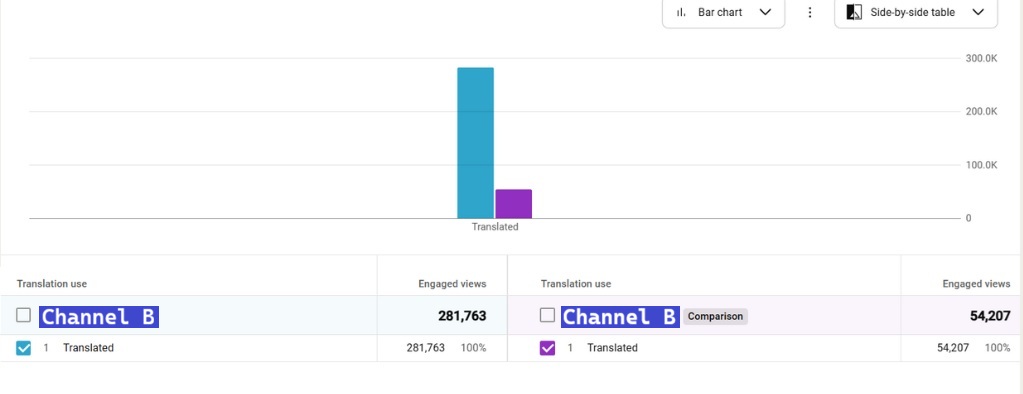Viewport: 1023px width, 394px height.
Task: Sort by right Engaged views column header
Action: coord(976,284)
